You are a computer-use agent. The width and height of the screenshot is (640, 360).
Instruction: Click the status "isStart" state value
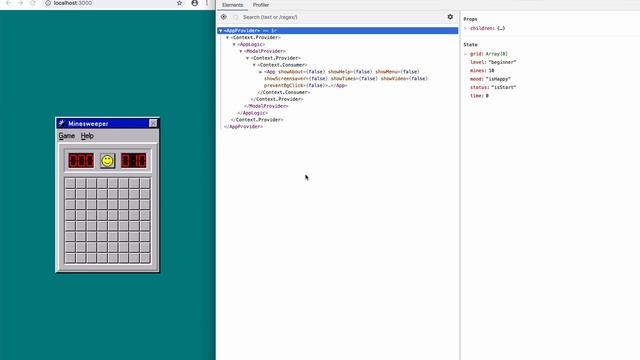point(503,87)
